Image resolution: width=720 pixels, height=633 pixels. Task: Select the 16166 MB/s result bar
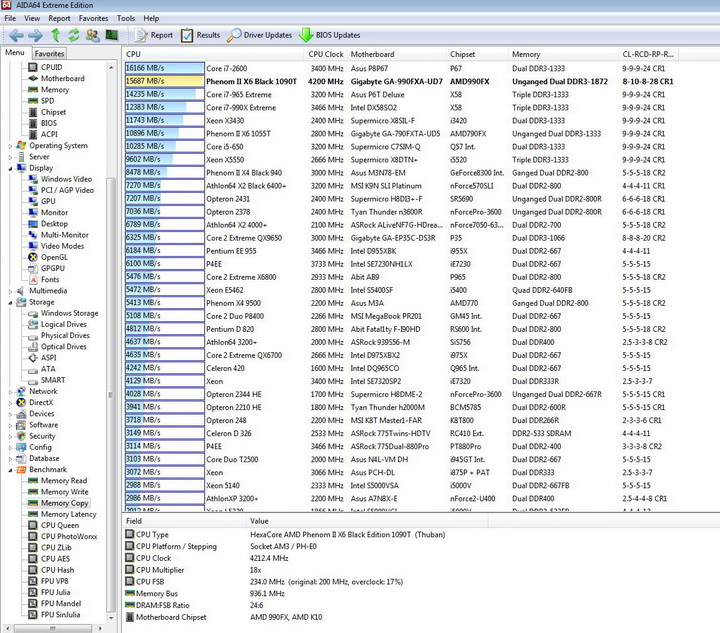pyautogui.click(x=164, y=68)
